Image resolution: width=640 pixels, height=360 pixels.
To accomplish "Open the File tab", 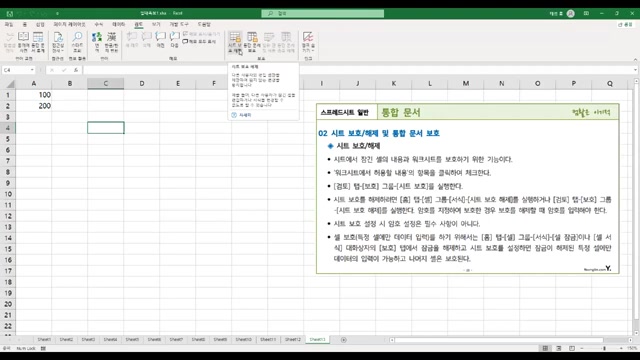I will (9, 24).
